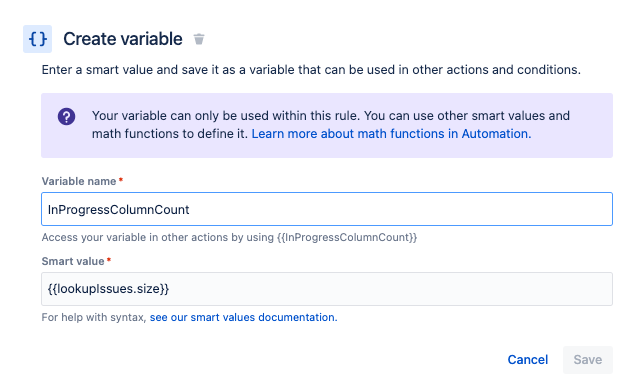
Task: Click the red asterisk beside Smart value
Action: (109, 260)
